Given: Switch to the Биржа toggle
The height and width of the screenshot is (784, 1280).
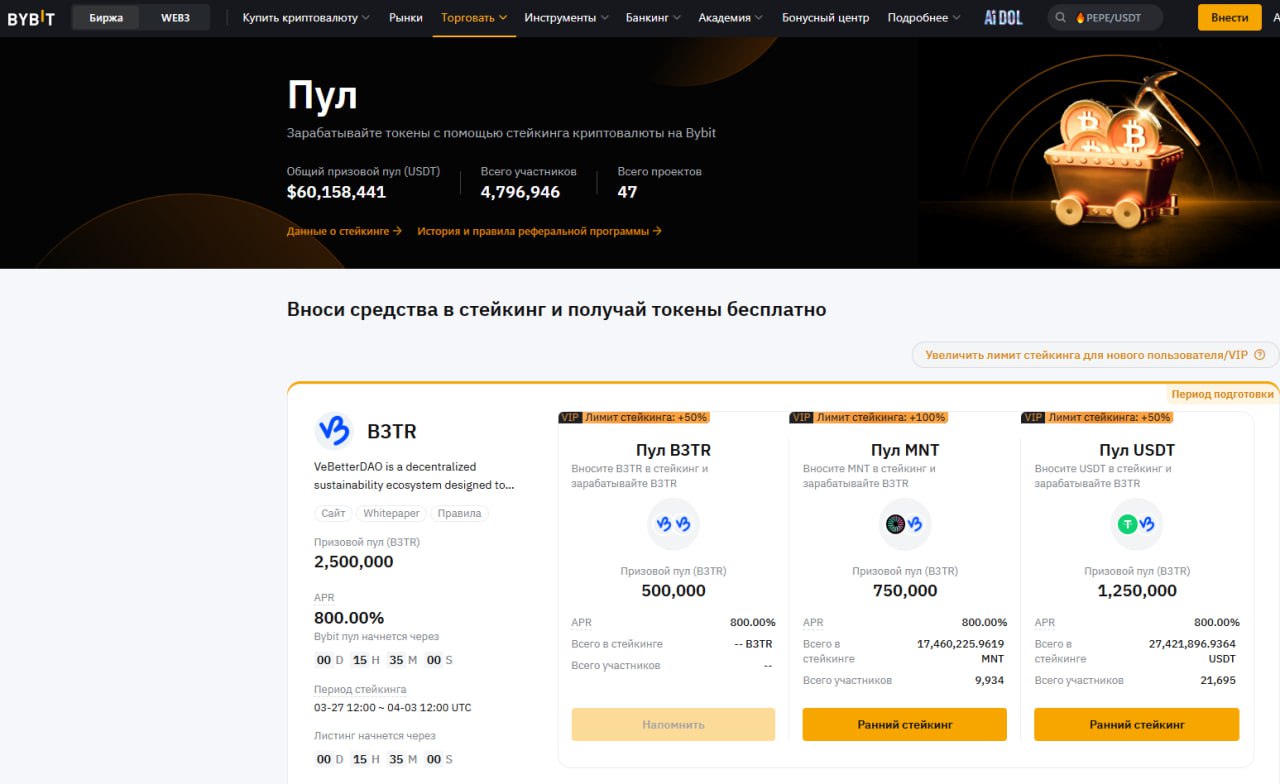Looking at the screenshot, I should point(106,18).
